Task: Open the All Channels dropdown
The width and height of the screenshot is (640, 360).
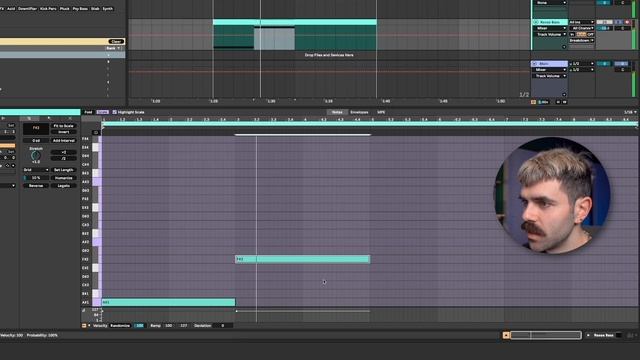Action: (582, 28)
